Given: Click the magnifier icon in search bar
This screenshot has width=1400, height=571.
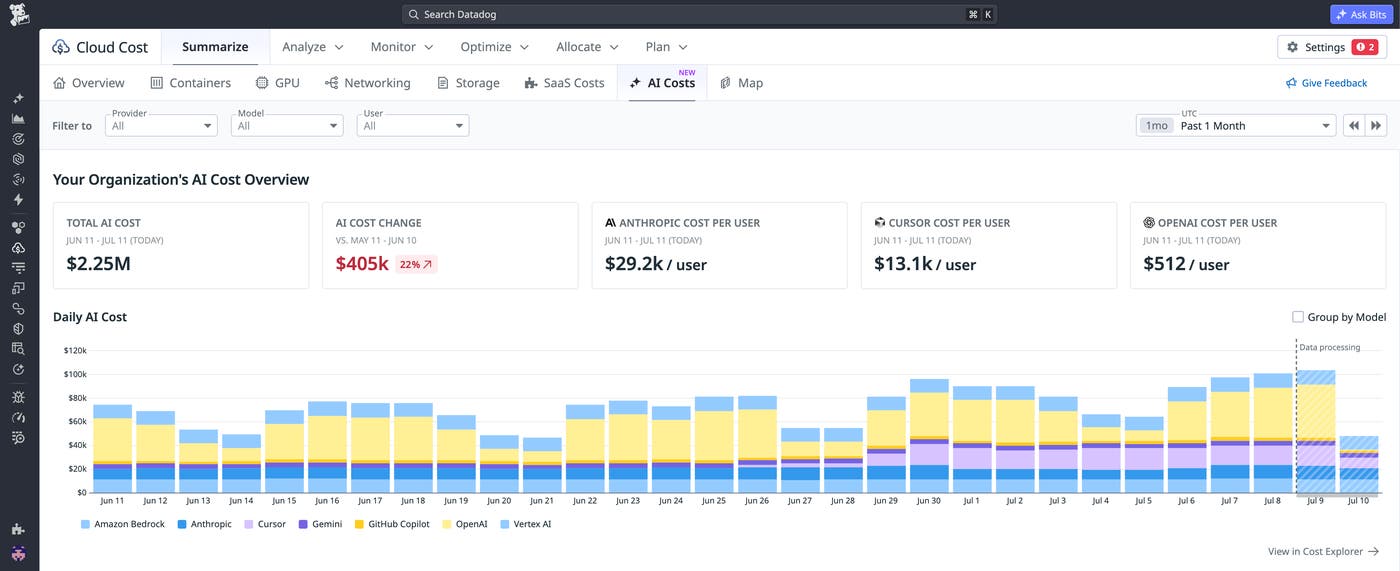Looking at the screenshot, I should (x=414, y=14).
